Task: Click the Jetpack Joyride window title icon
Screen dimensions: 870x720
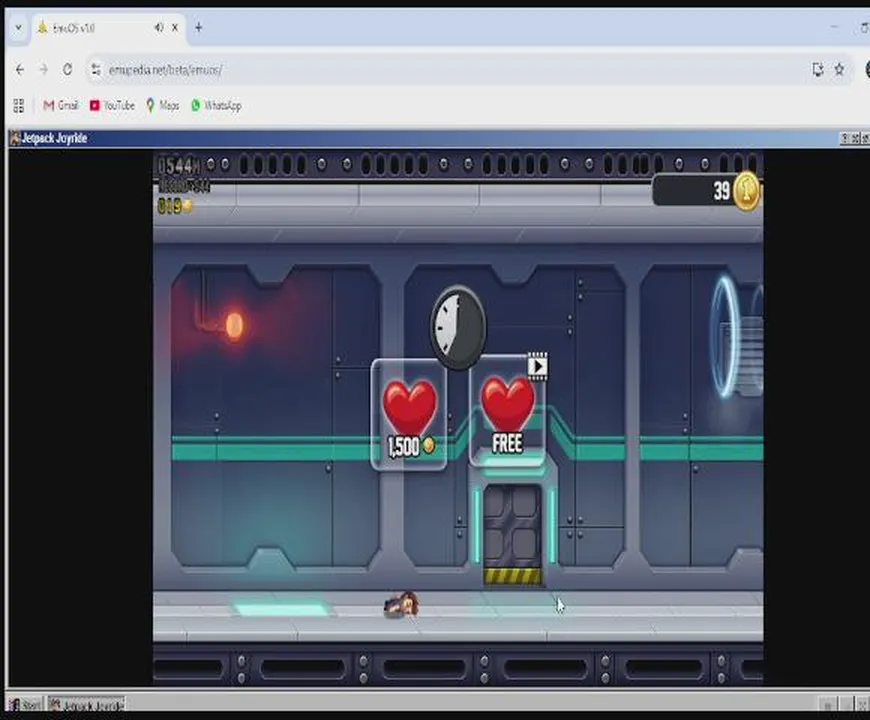Action: pyautogui.click(x=15, y=138)
